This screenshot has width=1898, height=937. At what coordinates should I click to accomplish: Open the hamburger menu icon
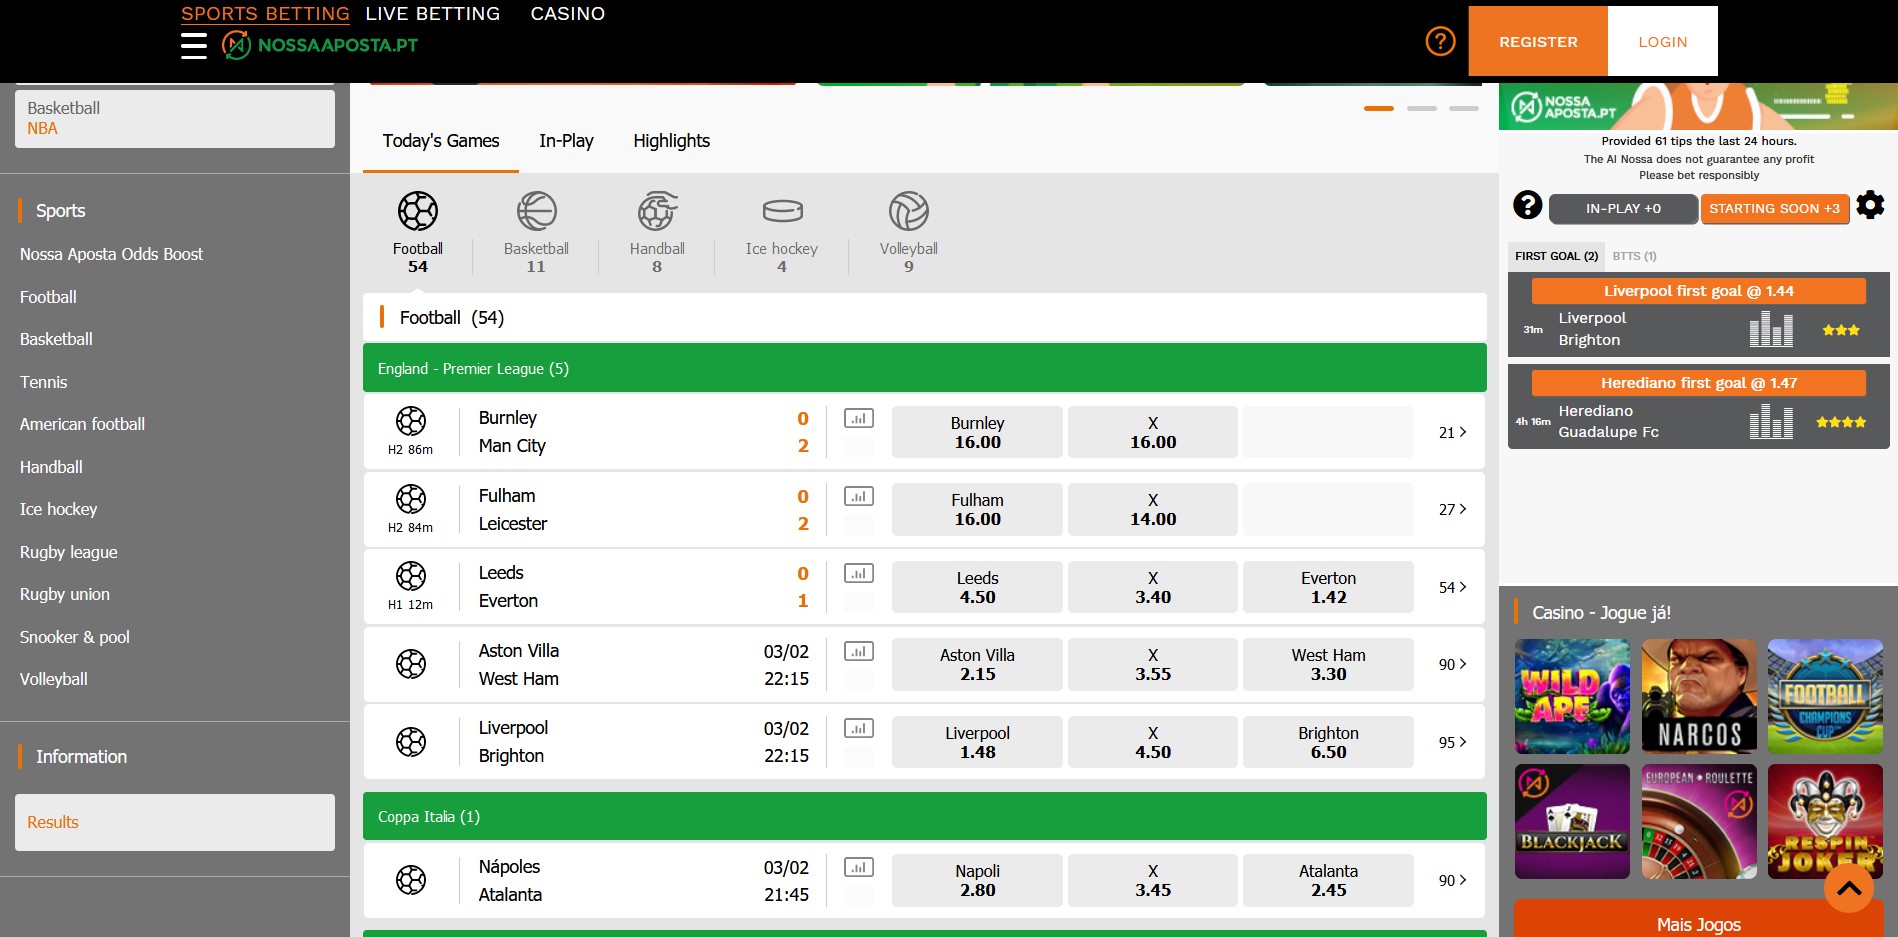click(x=194, y=46)
